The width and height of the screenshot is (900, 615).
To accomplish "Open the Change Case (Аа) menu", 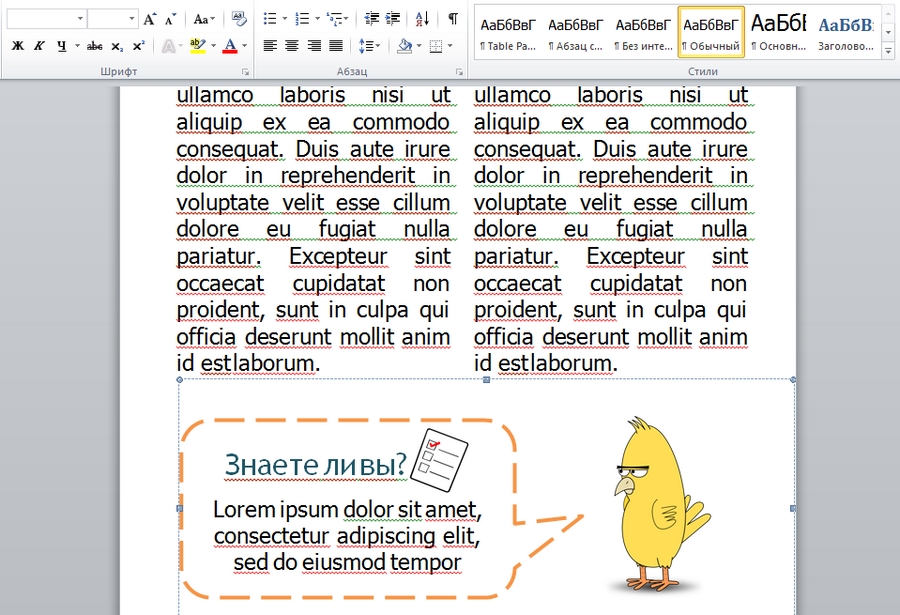I will (203, 19).
